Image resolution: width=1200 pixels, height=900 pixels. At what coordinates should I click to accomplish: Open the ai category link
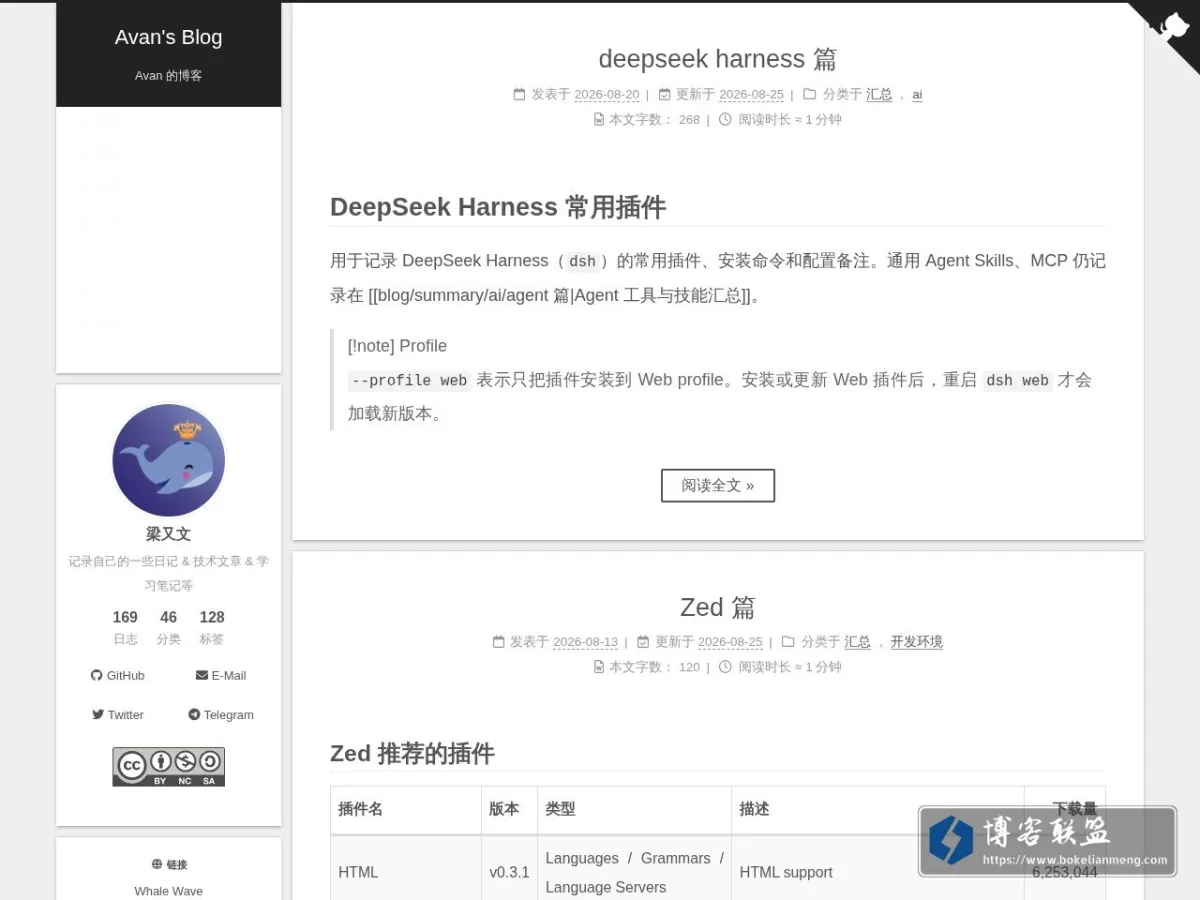(917, 95)
